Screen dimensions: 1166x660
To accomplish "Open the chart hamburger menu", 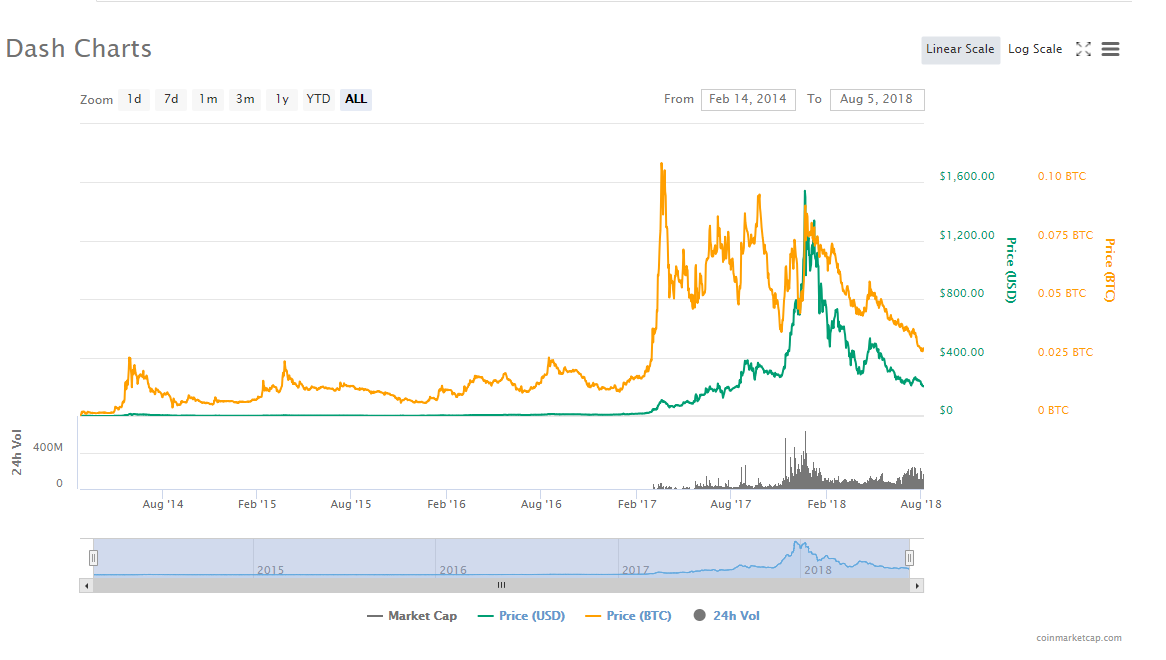I will coord(1110,49).
